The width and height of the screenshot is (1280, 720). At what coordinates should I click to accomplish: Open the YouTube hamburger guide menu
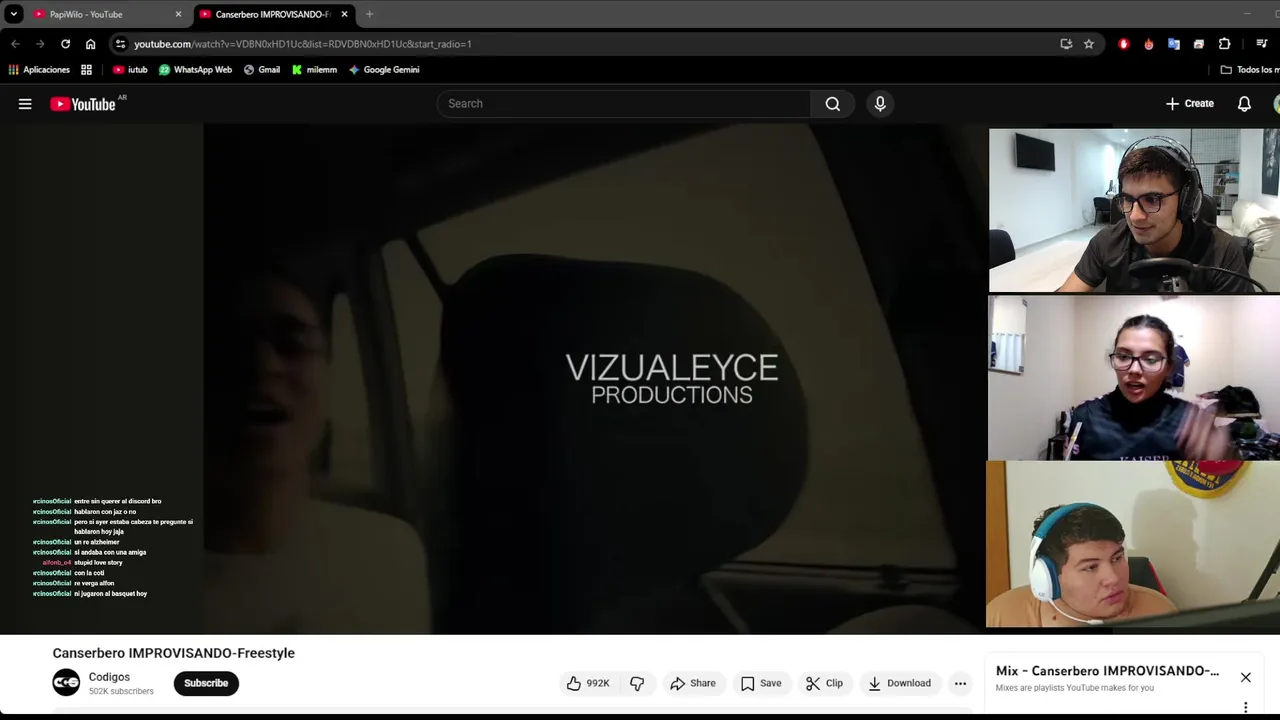[x=25, y=104]
